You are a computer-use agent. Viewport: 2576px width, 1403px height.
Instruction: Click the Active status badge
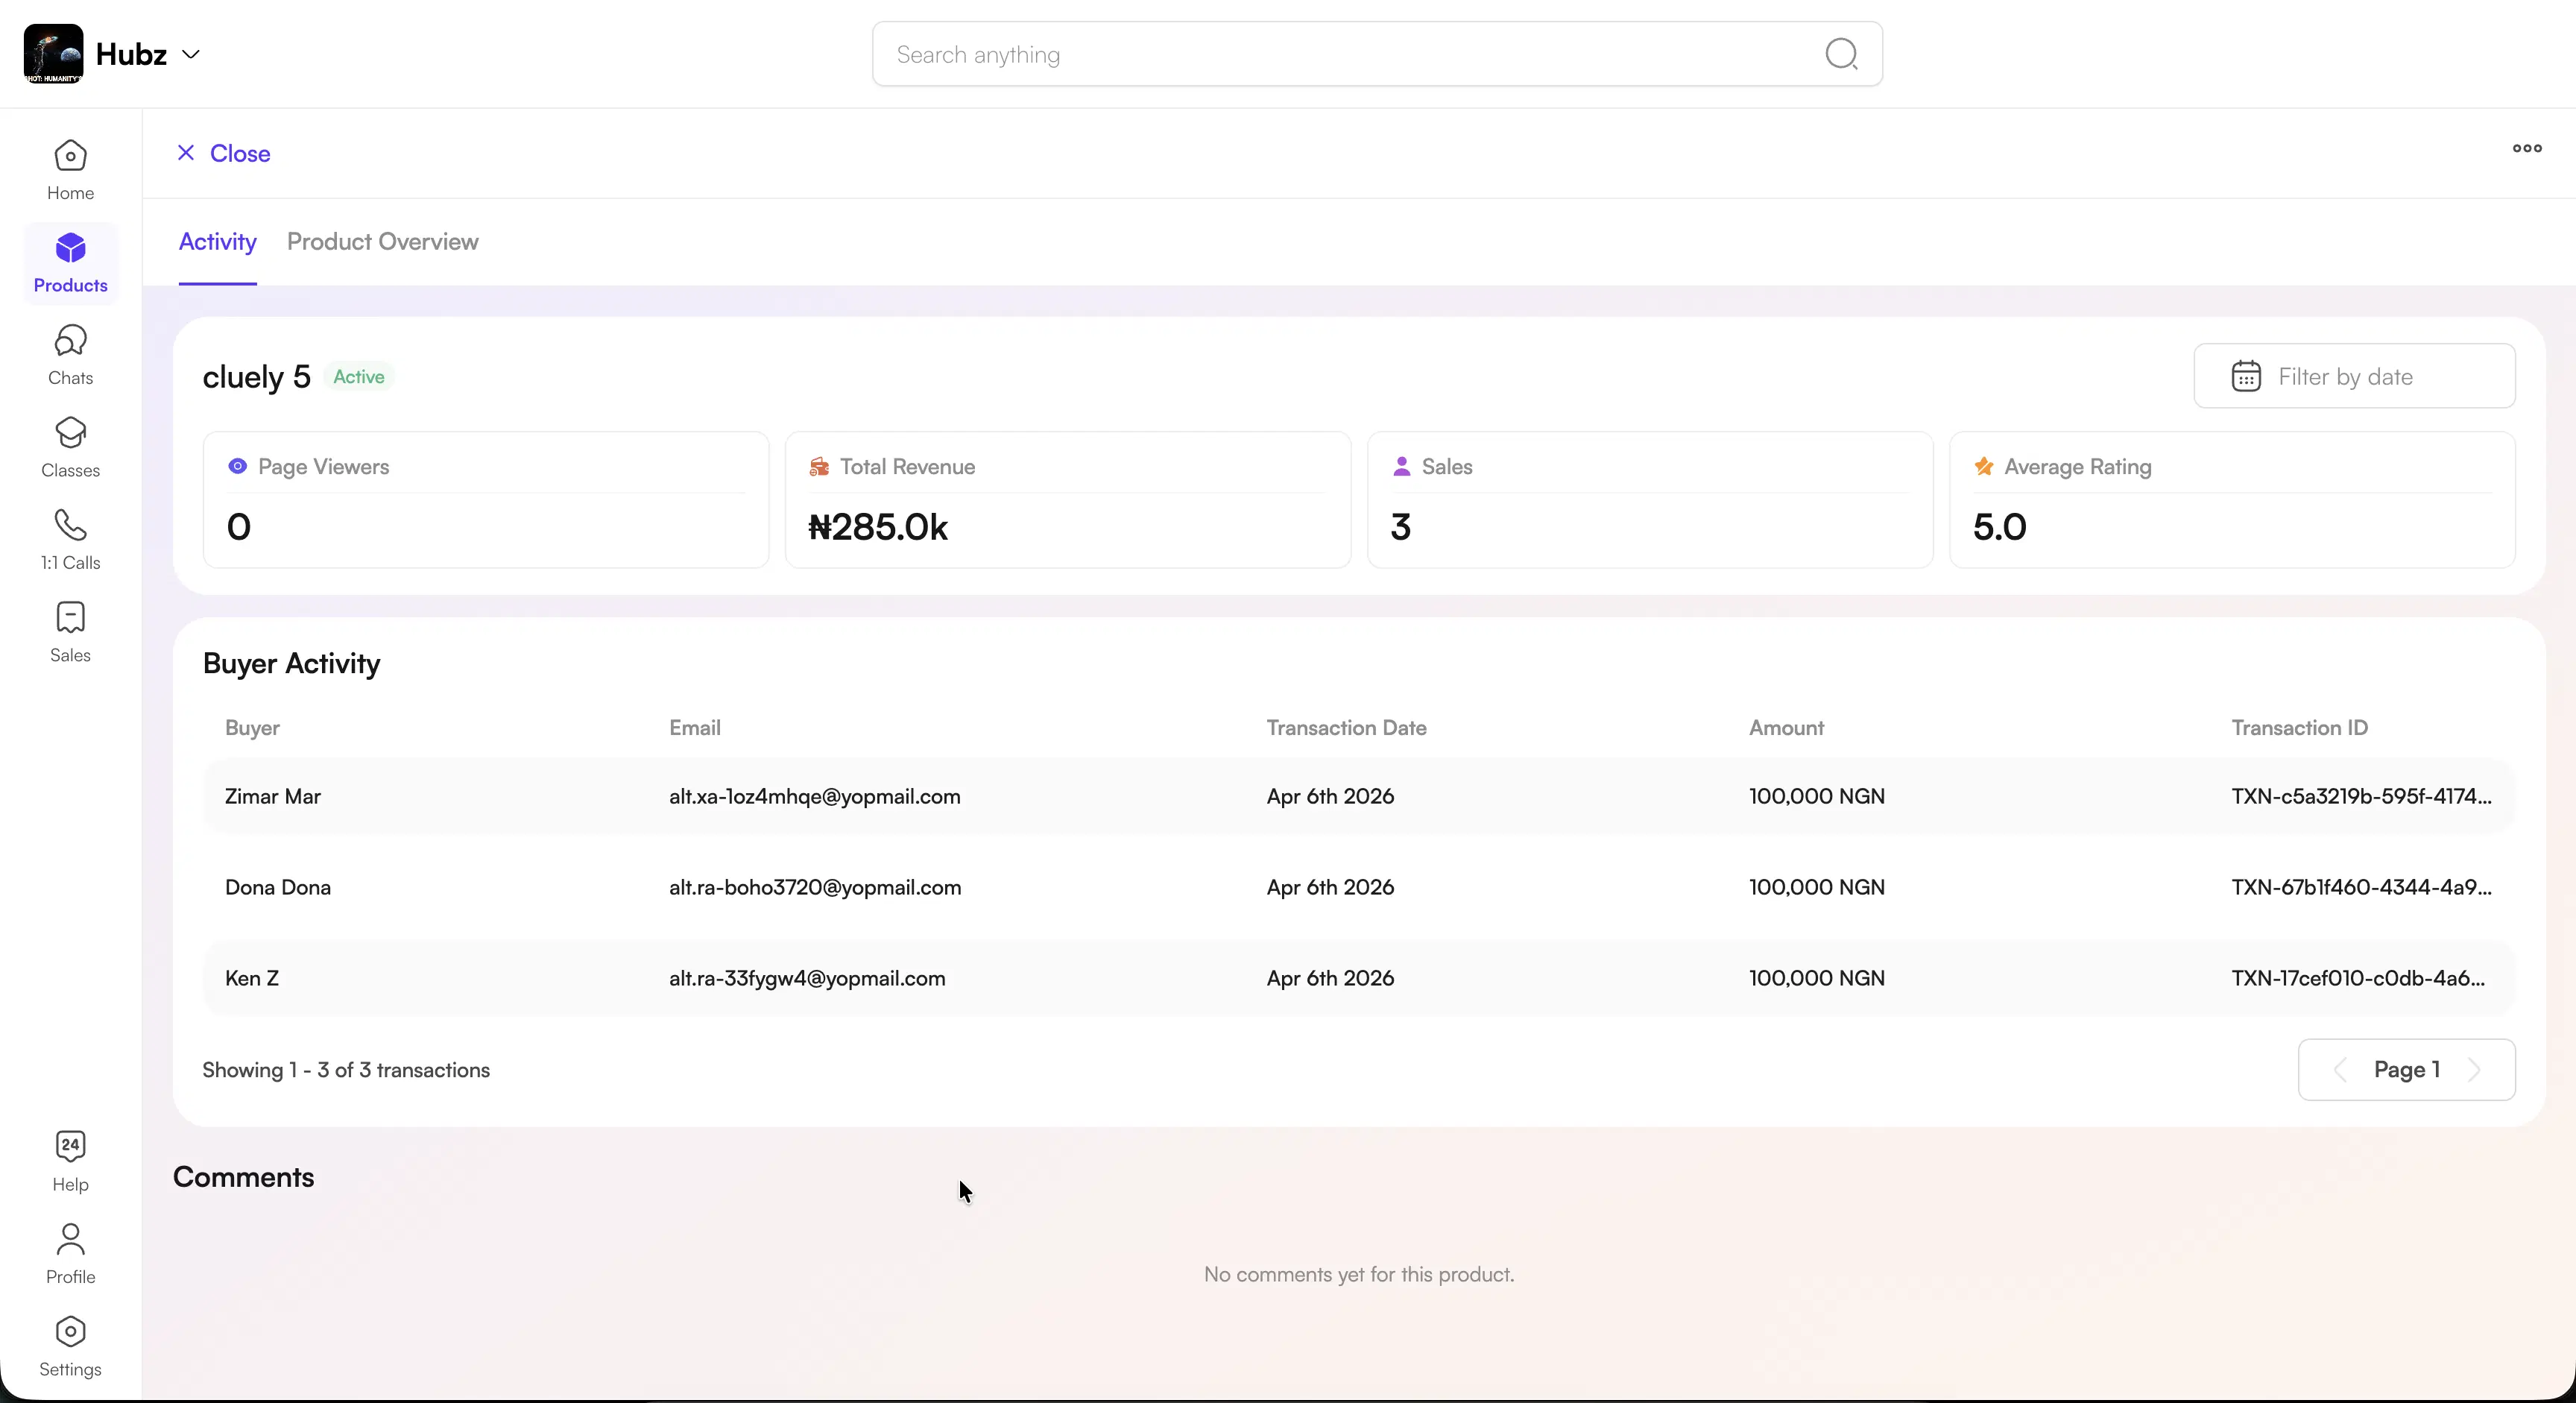click(x=359, y=377)
